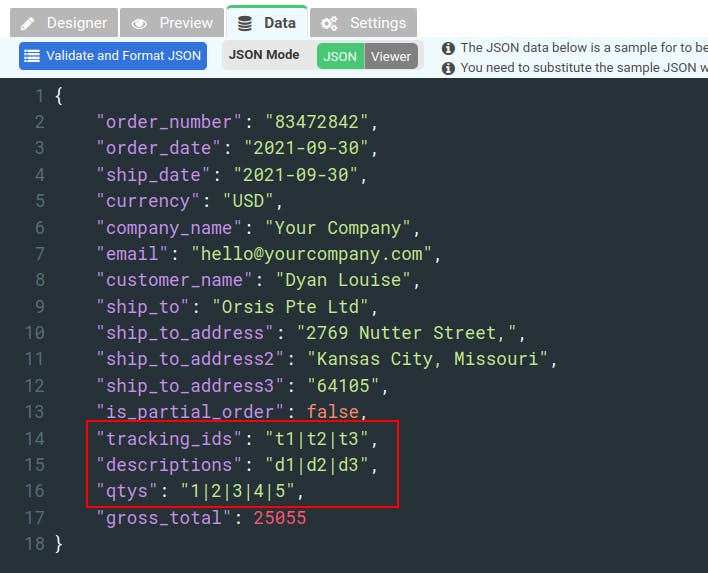Viewport: 708px width, 573px height.
Task: Place cursor on the tracking_ids line
Action: (x=237, y=439)
